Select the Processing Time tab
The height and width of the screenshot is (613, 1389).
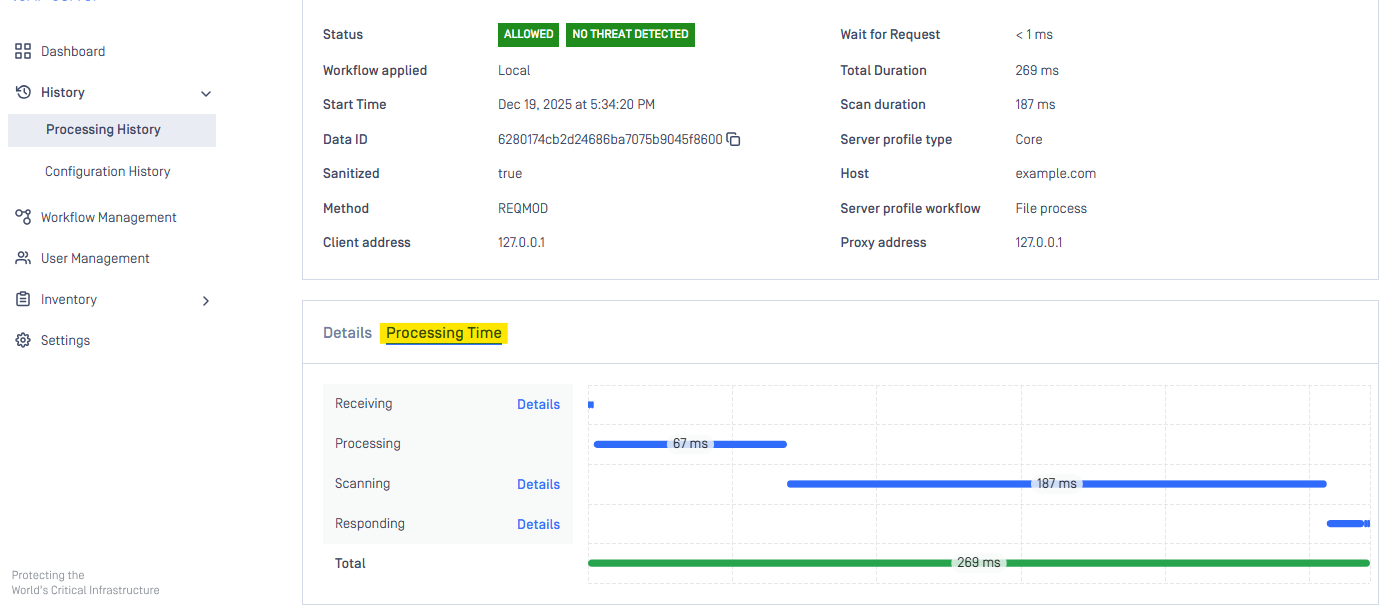tap(444, 333)
